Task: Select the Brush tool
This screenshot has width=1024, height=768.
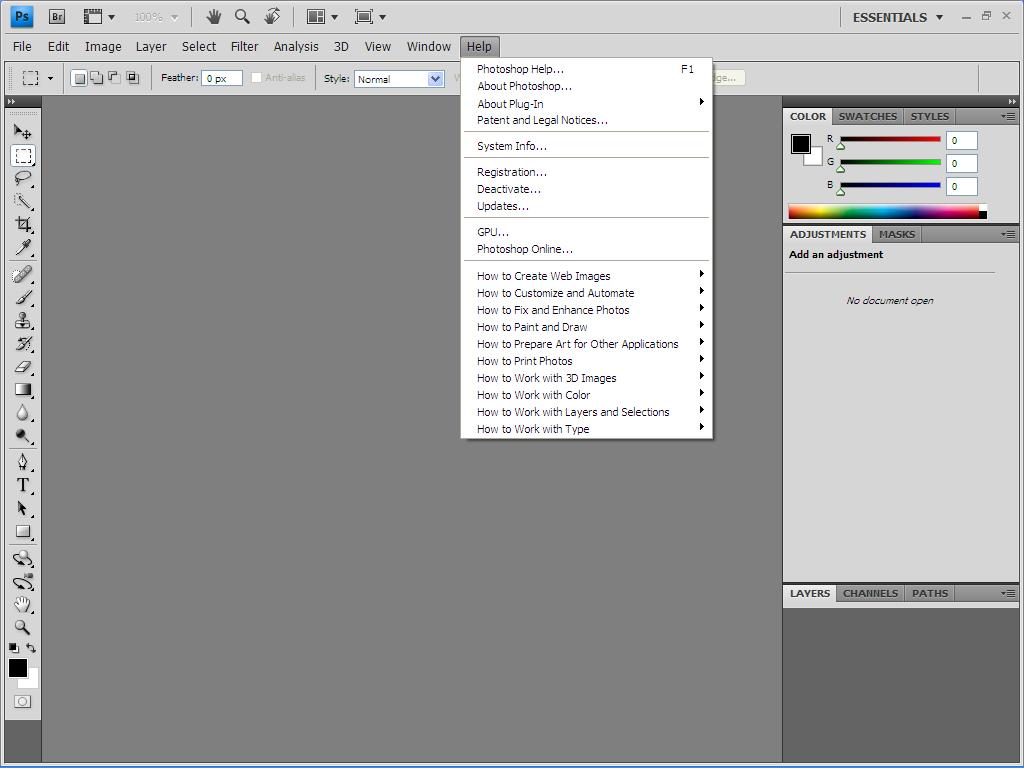Action: (23, 297)
